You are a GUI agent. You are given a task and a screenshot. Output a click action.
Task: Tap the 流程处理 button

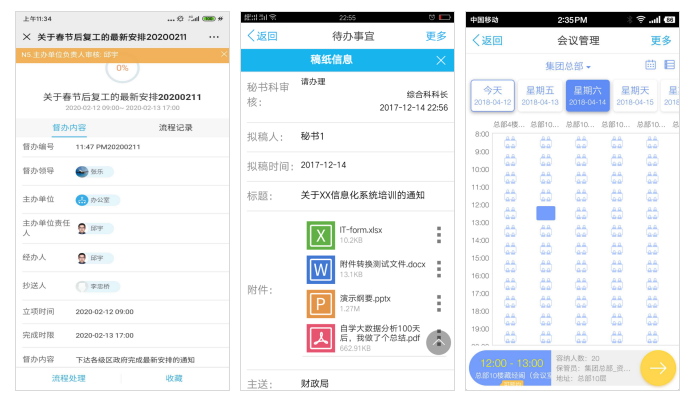[x=69, y=378]
